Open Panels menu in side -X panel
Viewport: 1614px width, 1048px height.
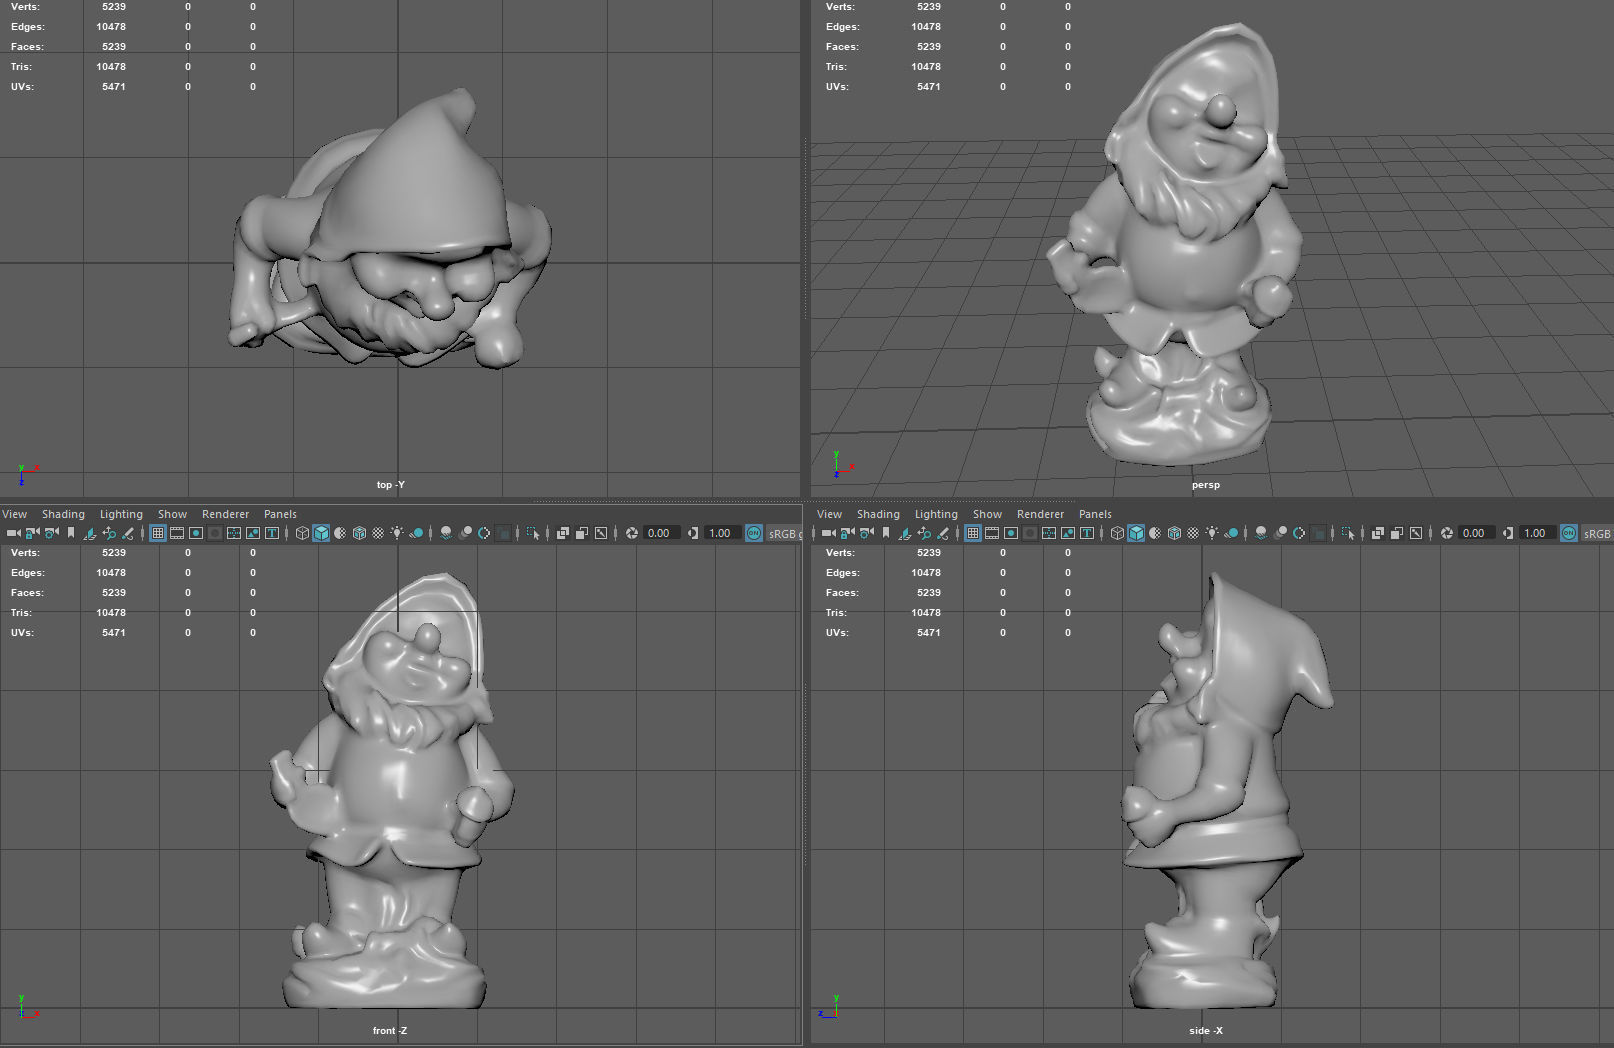1095,514
